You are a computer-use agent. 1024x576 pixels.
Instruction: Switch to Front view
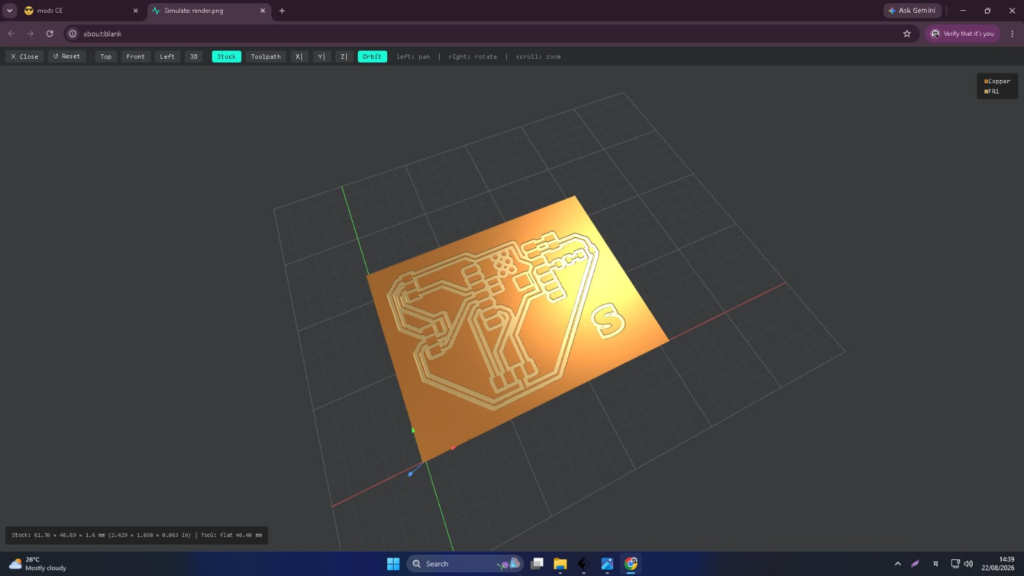[135, 57]
